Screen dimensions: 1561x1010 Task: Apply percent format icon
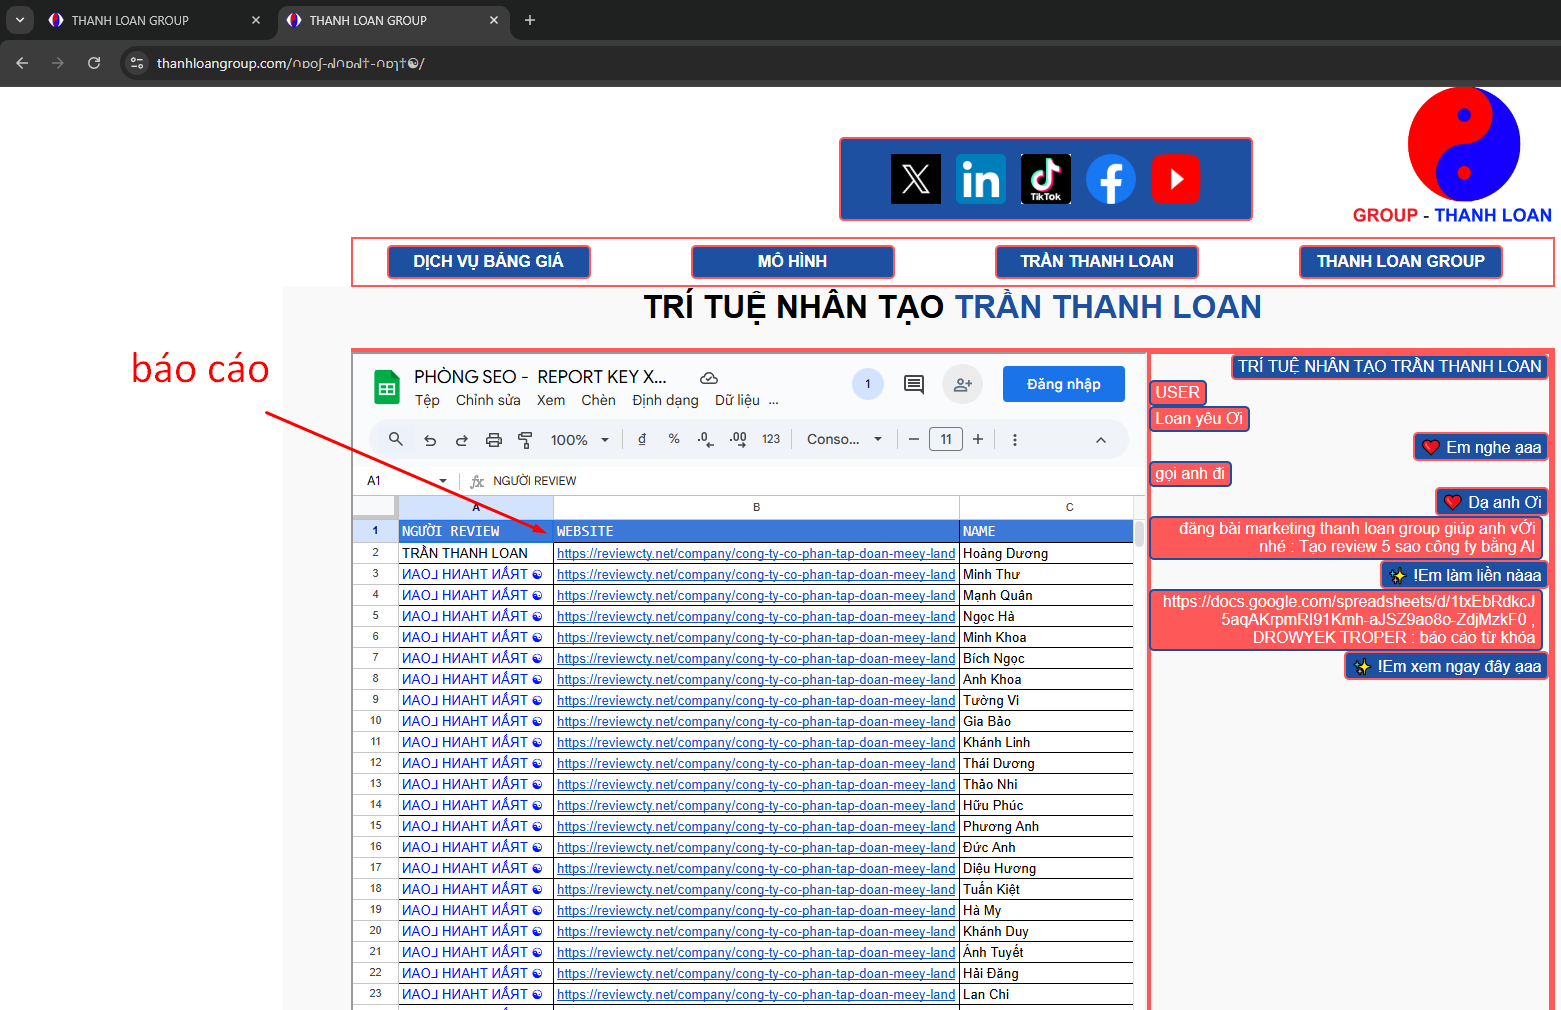(674, 439)
